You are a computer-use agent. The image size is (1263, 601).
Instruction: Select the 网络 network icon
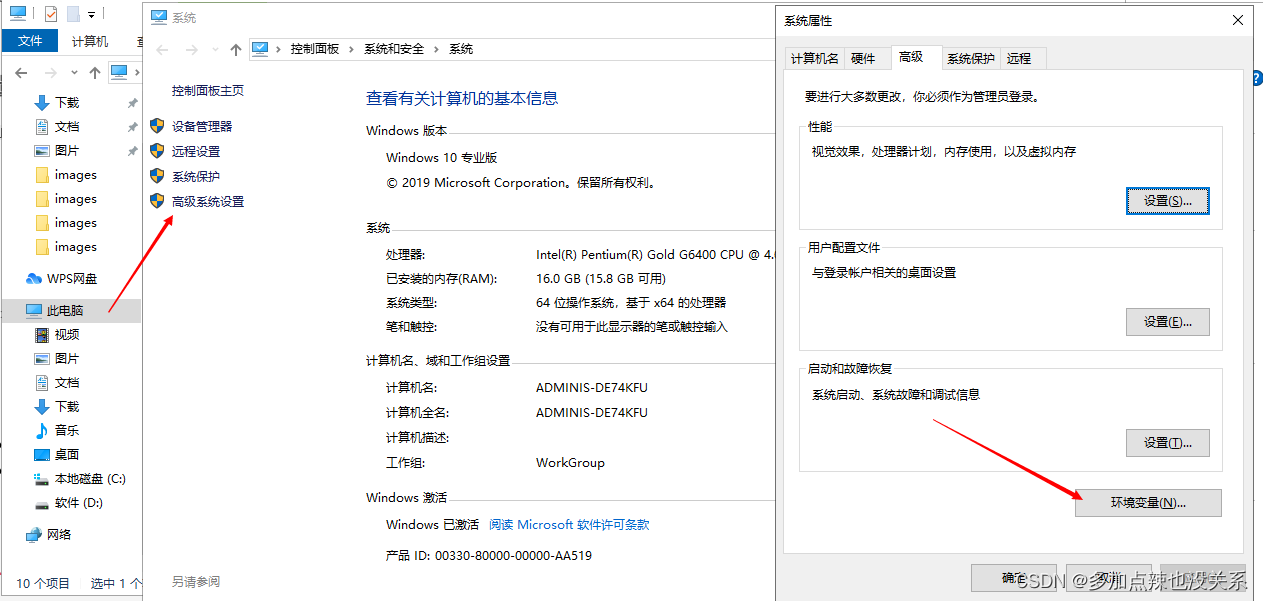point(34,535)
